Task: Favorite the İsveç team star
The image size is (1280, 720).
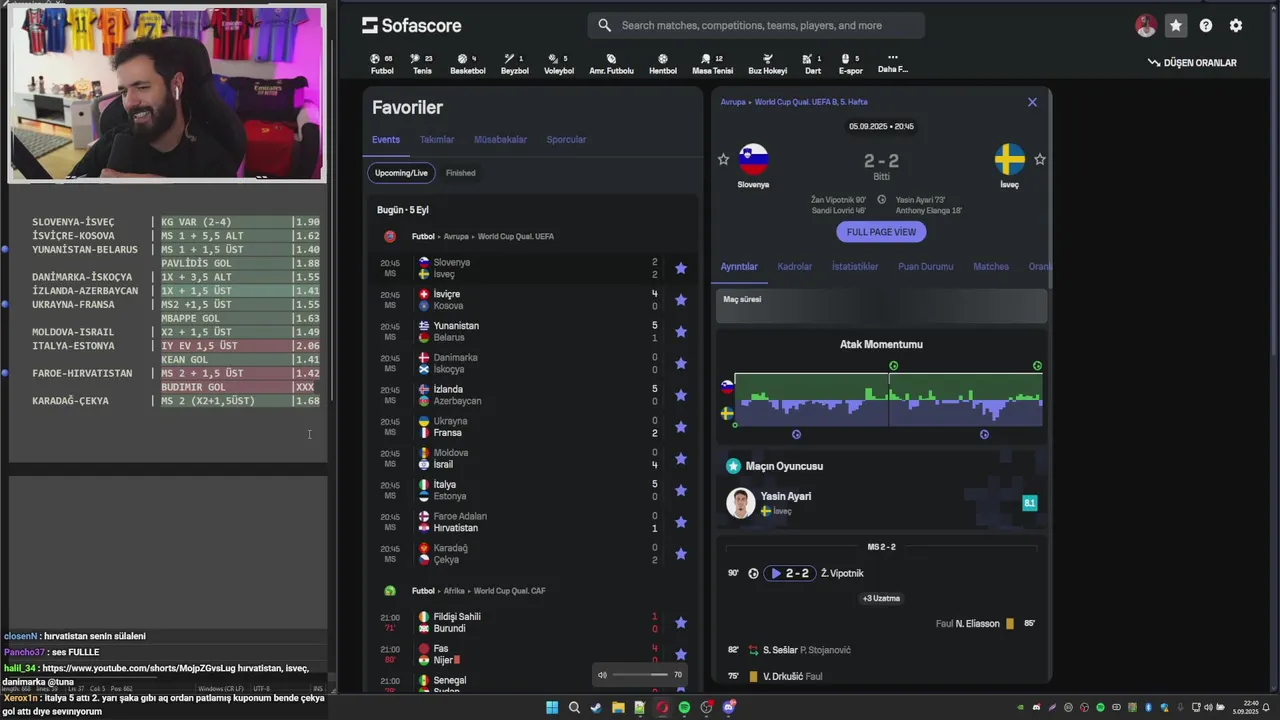Action: tap(1040, 159)
